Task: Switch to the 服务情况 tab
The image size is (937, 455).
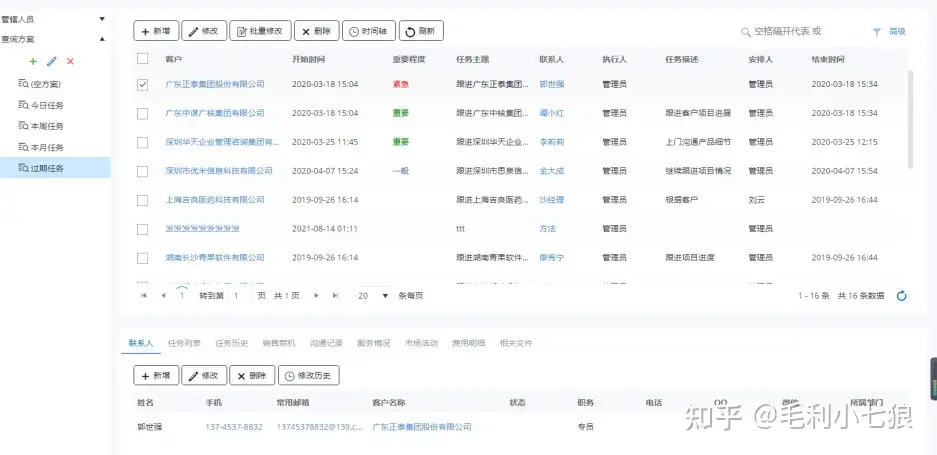Action: 373,343
